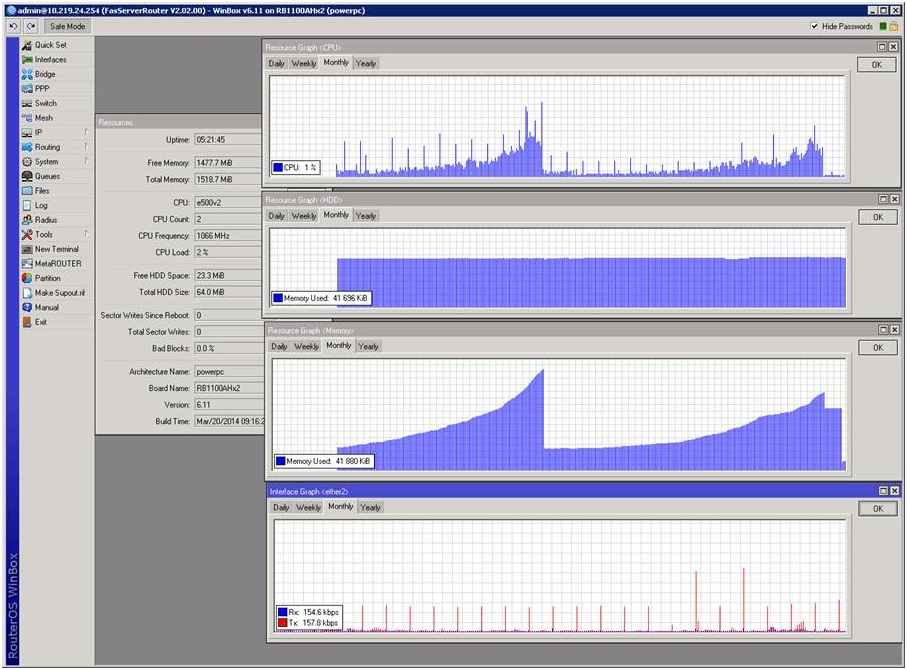This screenshot has width=907, height=670.
Task: Click the Interfaces icon in sidebar
Action: coord(27,60)
